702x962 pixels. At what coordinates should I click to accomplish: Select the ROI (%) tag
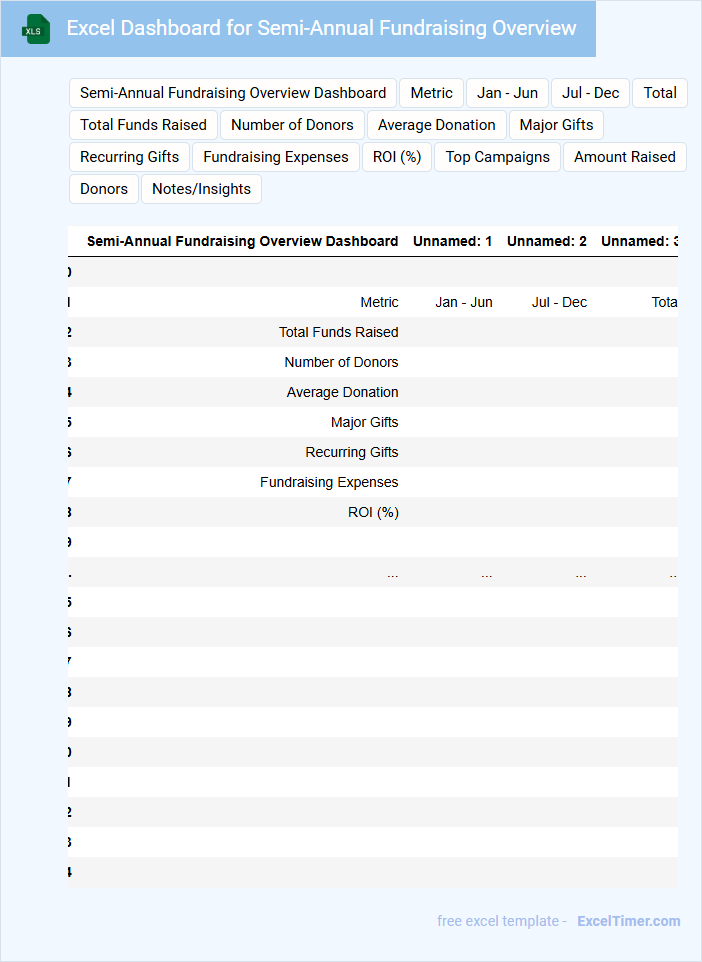coord(397,157)
